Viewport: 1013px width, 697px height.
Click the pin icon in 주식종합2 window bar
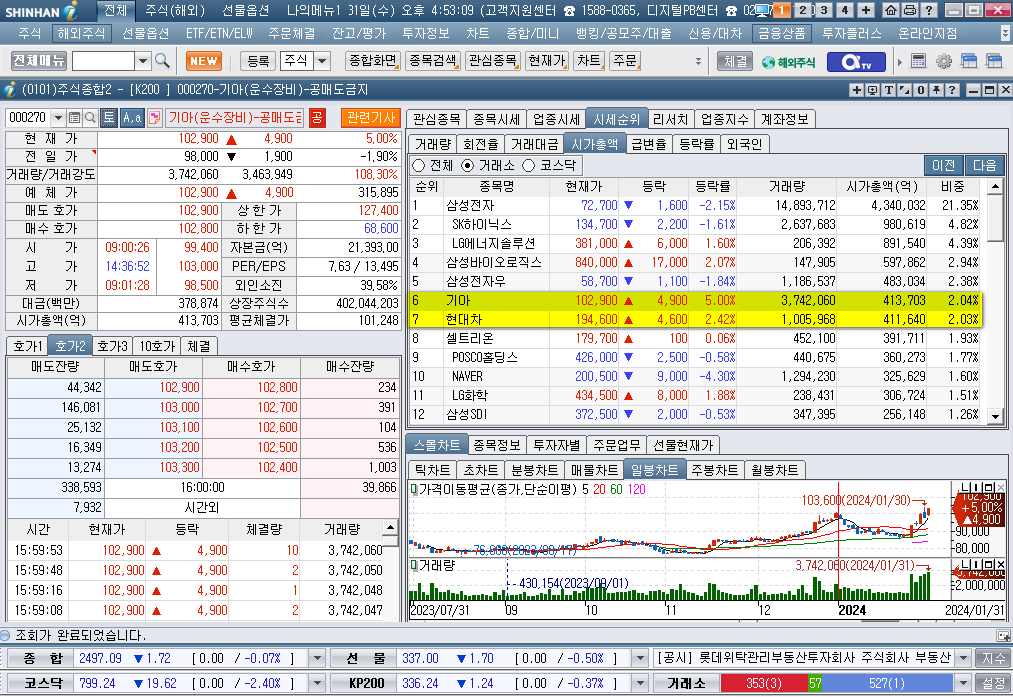[x=937, y=90]
